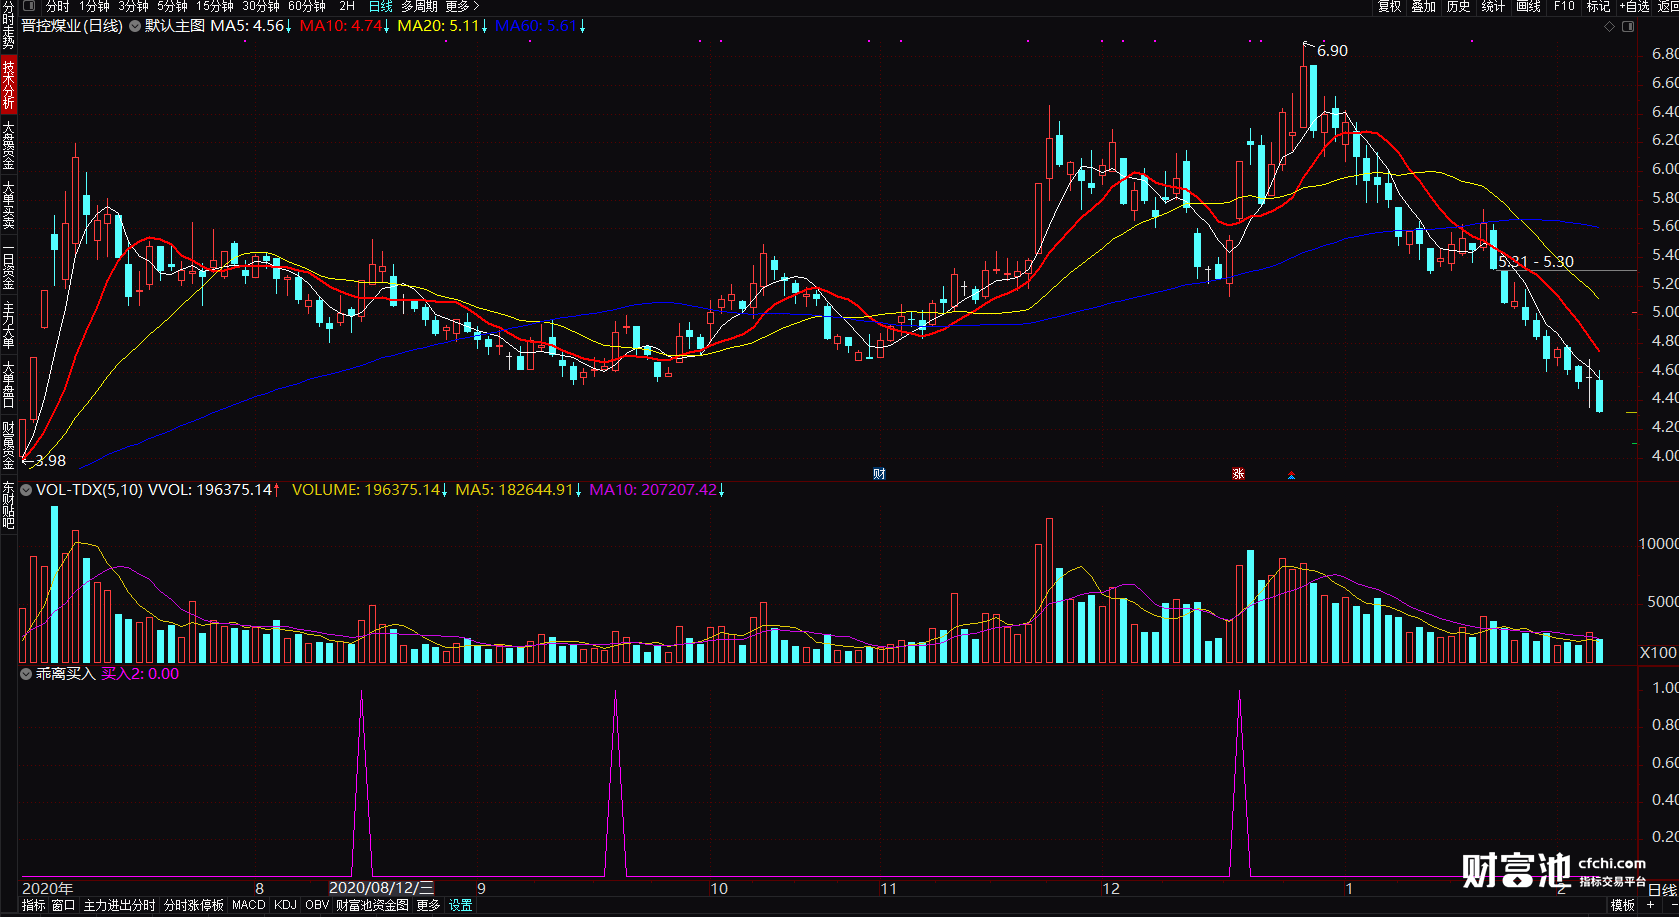Select 分时涨停板 indicator

tap(194, 905)
